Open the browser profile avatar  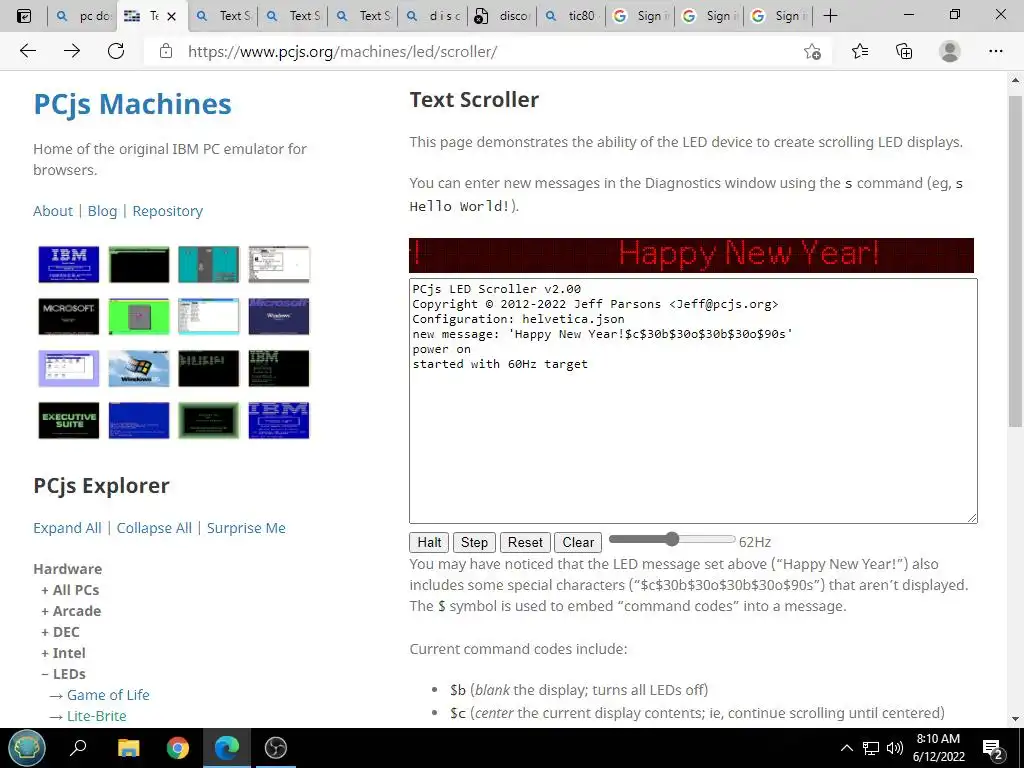tap(950, 51)
